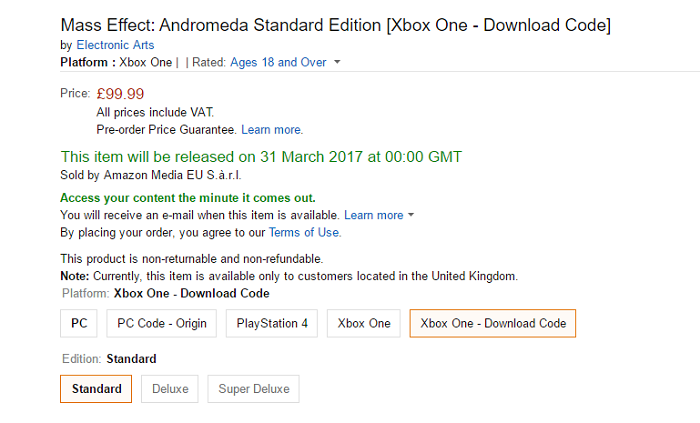
Task: Pick the Xbox One platform button
Action: [x=364, y=323]
